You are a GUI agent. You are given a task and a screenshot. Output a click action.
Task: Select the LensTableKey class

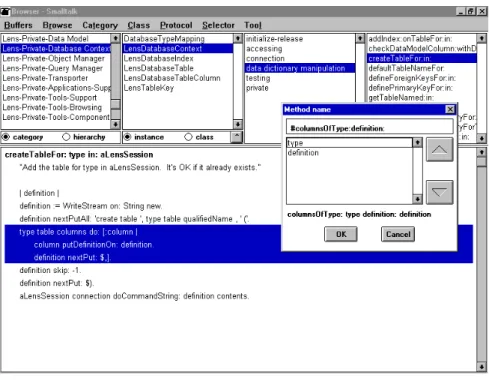pos(178,88)
